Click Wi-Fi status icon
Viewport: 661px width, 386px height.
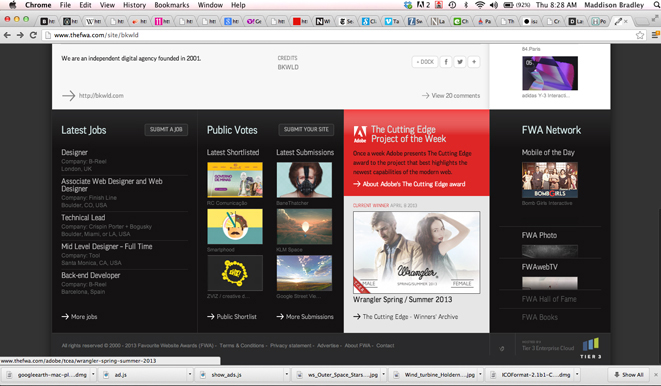click(480, 5)
